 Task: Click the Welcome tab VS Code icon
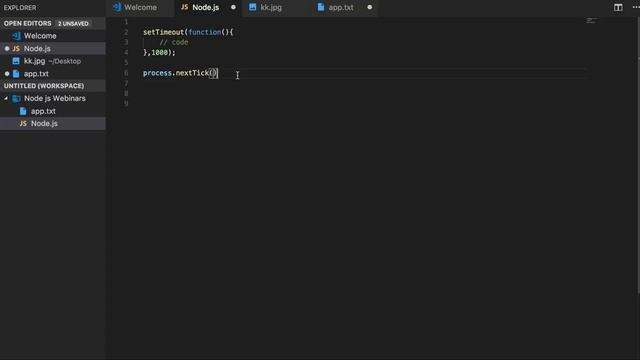pos(117,7)
